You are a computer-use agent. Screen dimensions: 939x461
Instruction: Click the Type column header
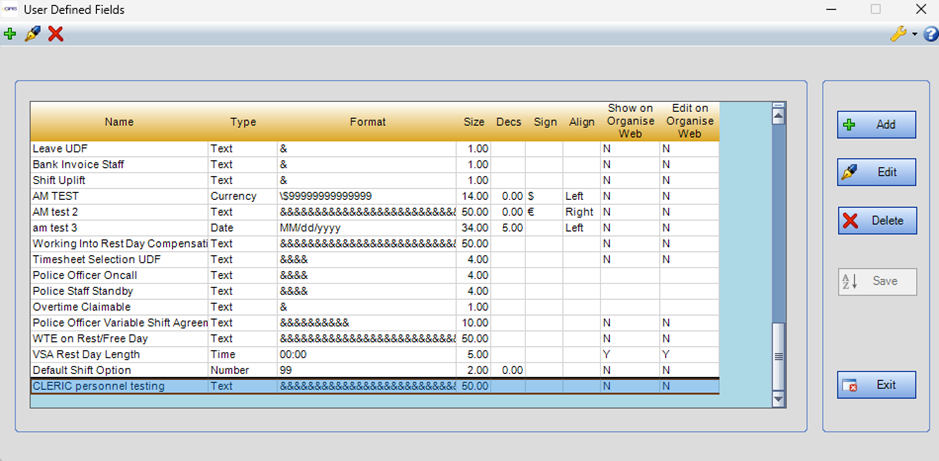(x=242, y=122)
